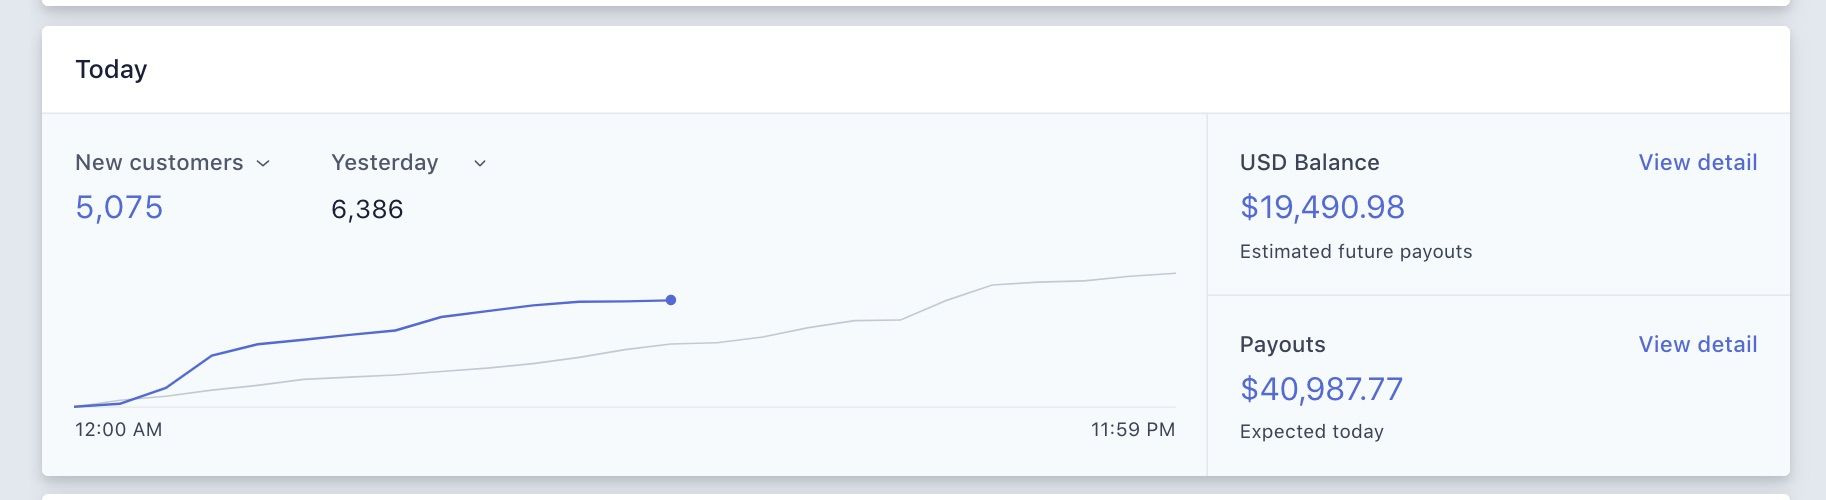Click the chevron beside New customers

tap(263, 163)
